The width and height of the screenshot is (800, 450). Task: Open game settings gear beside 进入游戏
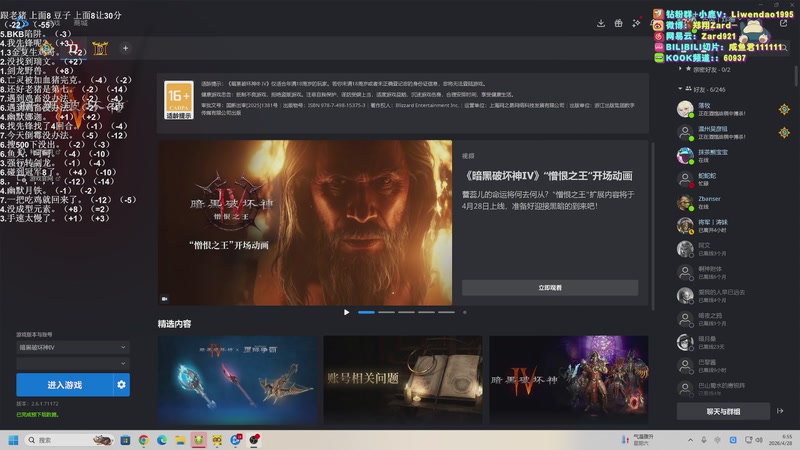pyautogui.click(x=121, y=385)
